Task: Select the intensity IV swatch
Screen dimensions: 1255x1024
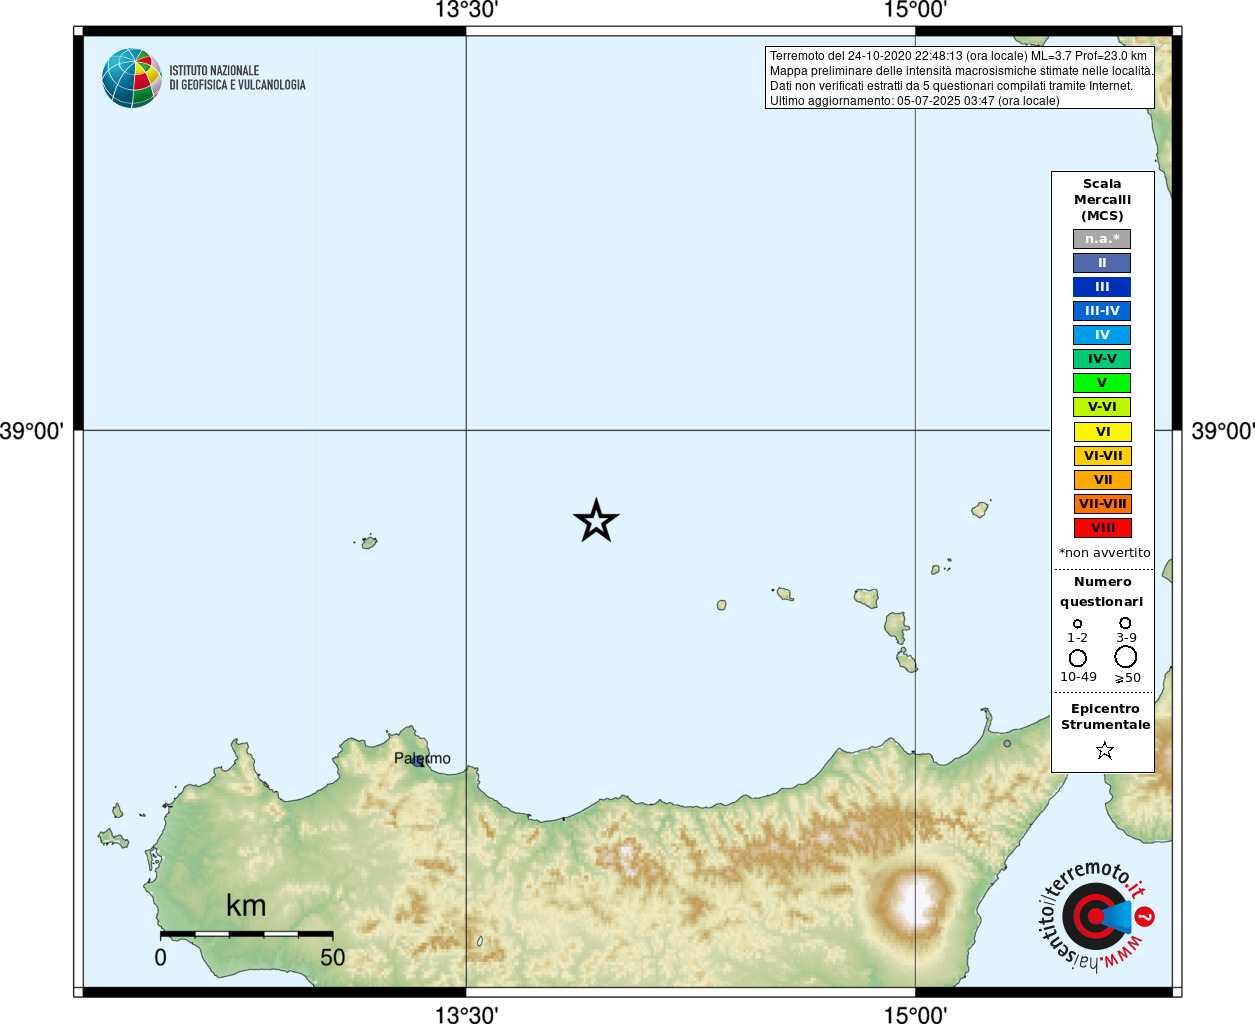Action: click(1102, 335)
